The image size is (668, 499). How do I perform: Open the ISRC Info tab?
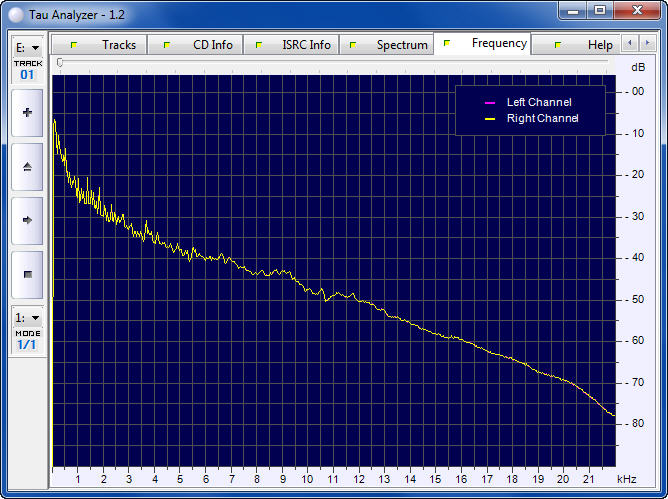pyautogui.click(x=291, y=45)
